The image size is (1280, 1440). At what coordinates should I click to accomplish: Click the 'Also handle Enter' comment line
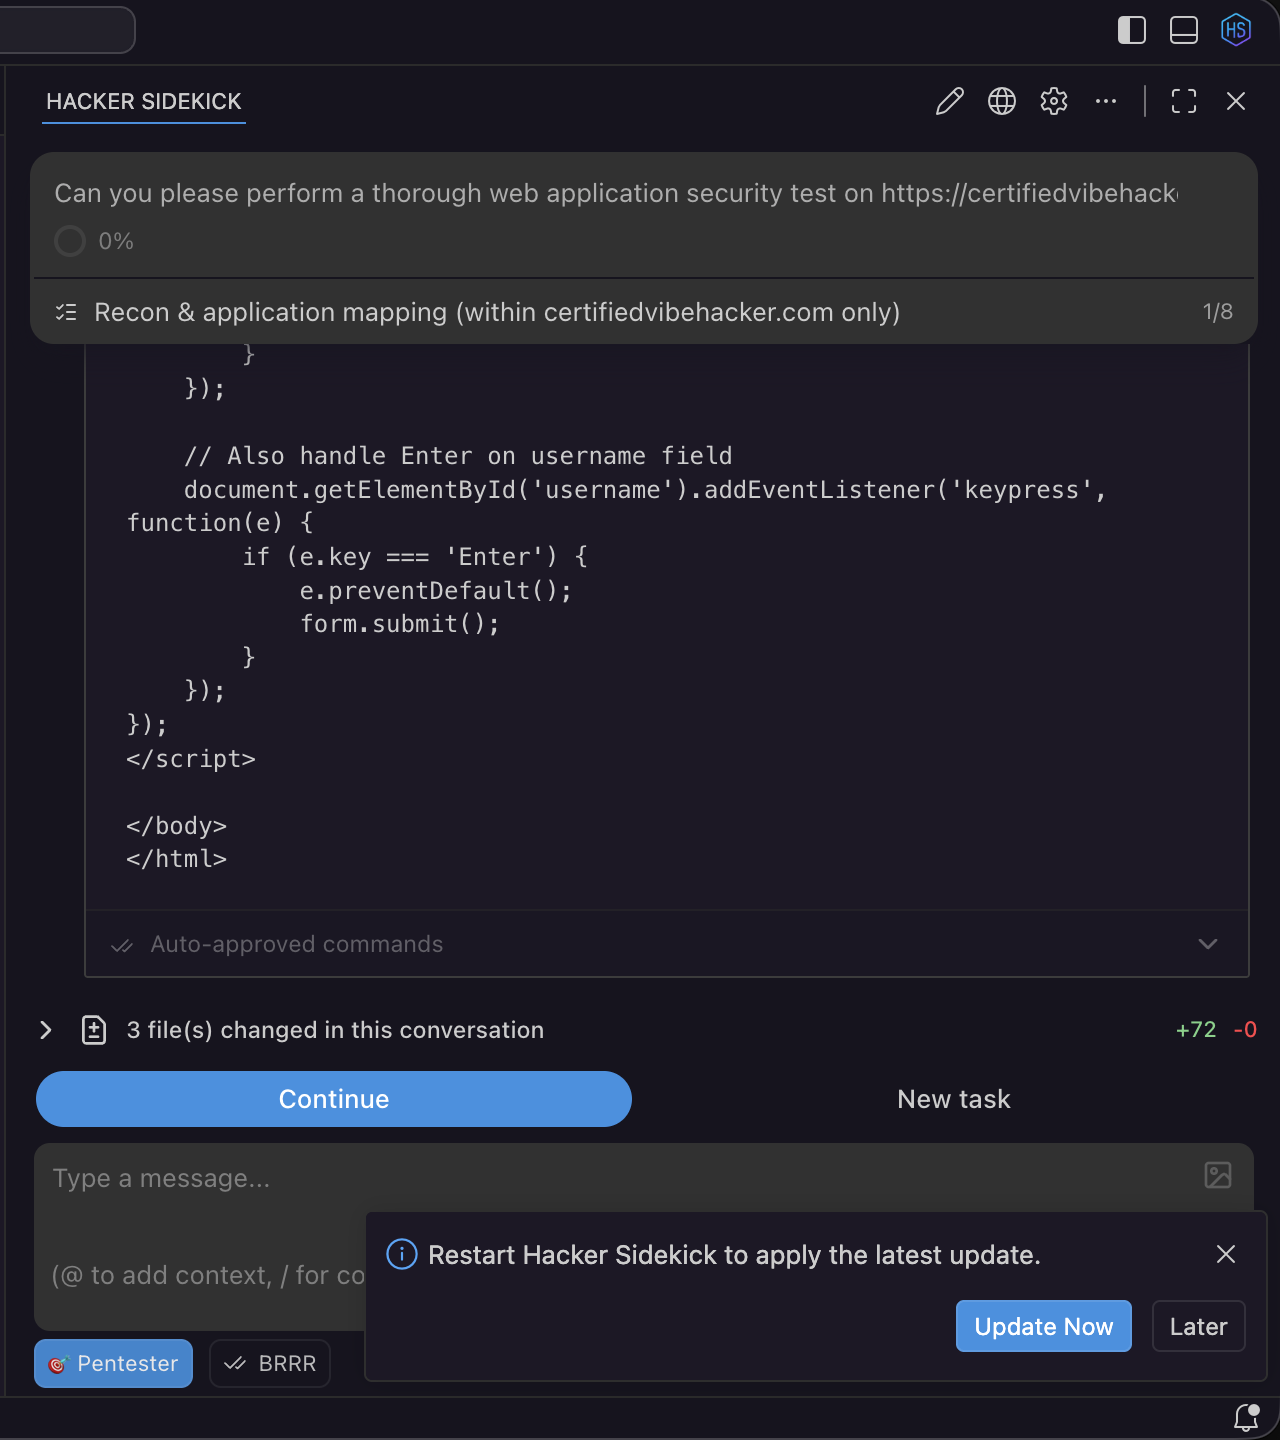click(x=458, y=456)
